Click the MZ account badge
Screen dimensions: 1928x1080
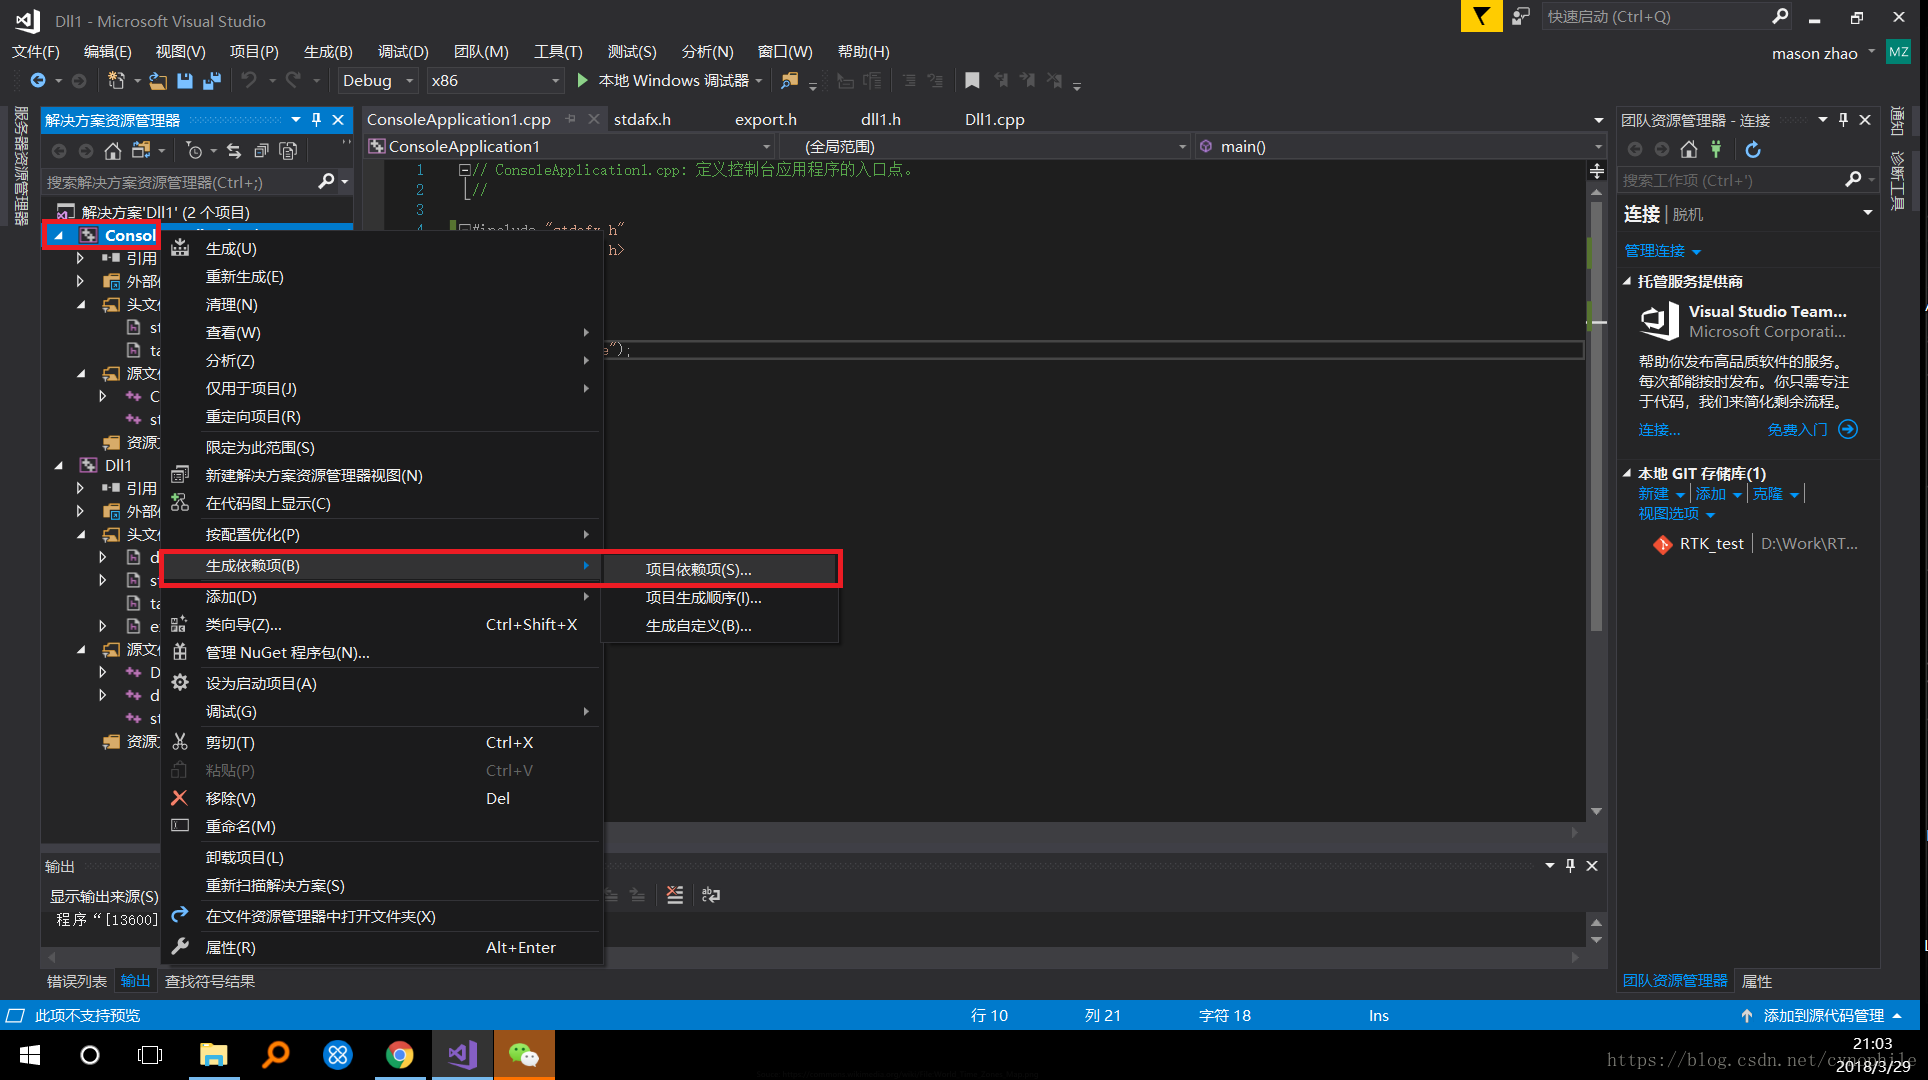coord(1898,52)
